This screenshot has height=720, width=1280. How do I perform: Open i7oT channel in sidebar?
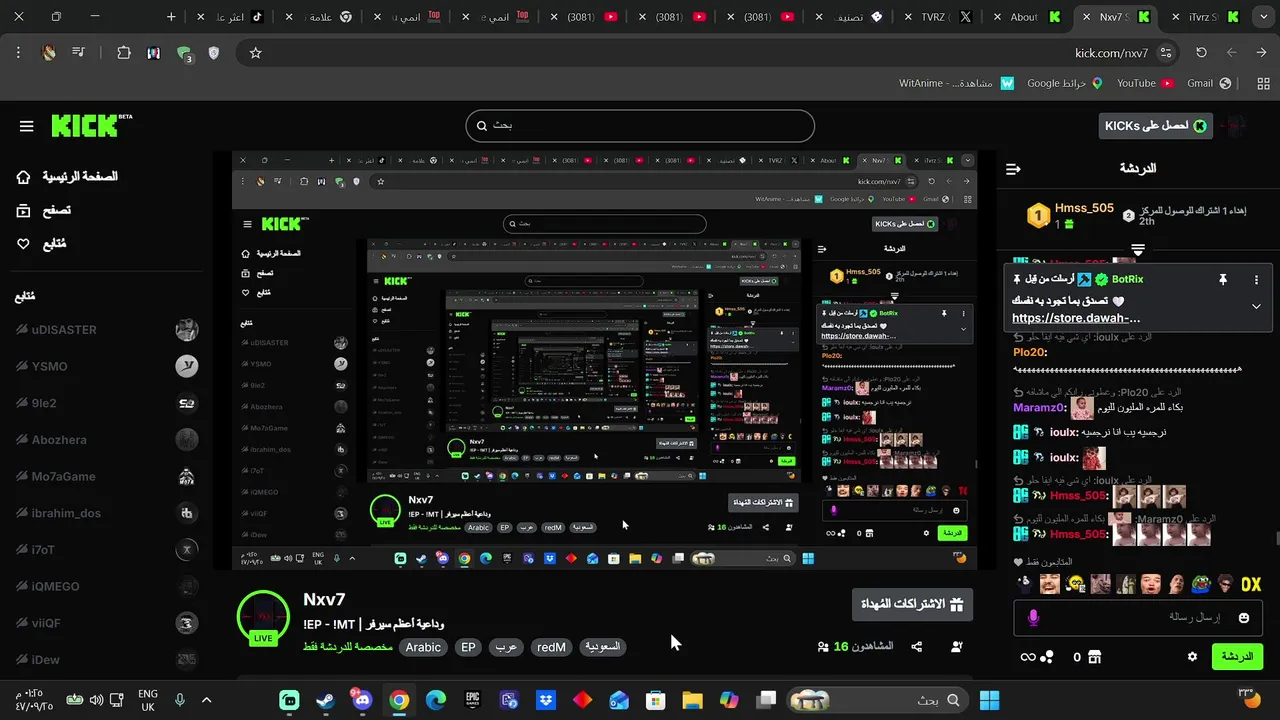click(106, 549)
